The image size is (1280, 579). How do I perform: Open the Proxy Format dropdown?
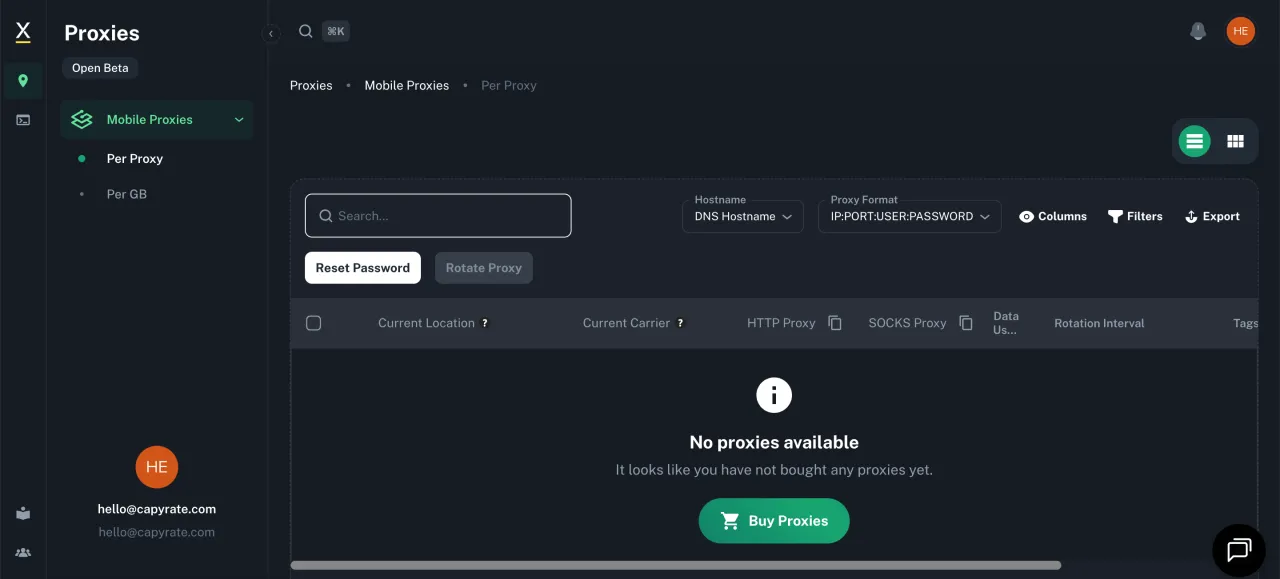[x=909, y=216]
